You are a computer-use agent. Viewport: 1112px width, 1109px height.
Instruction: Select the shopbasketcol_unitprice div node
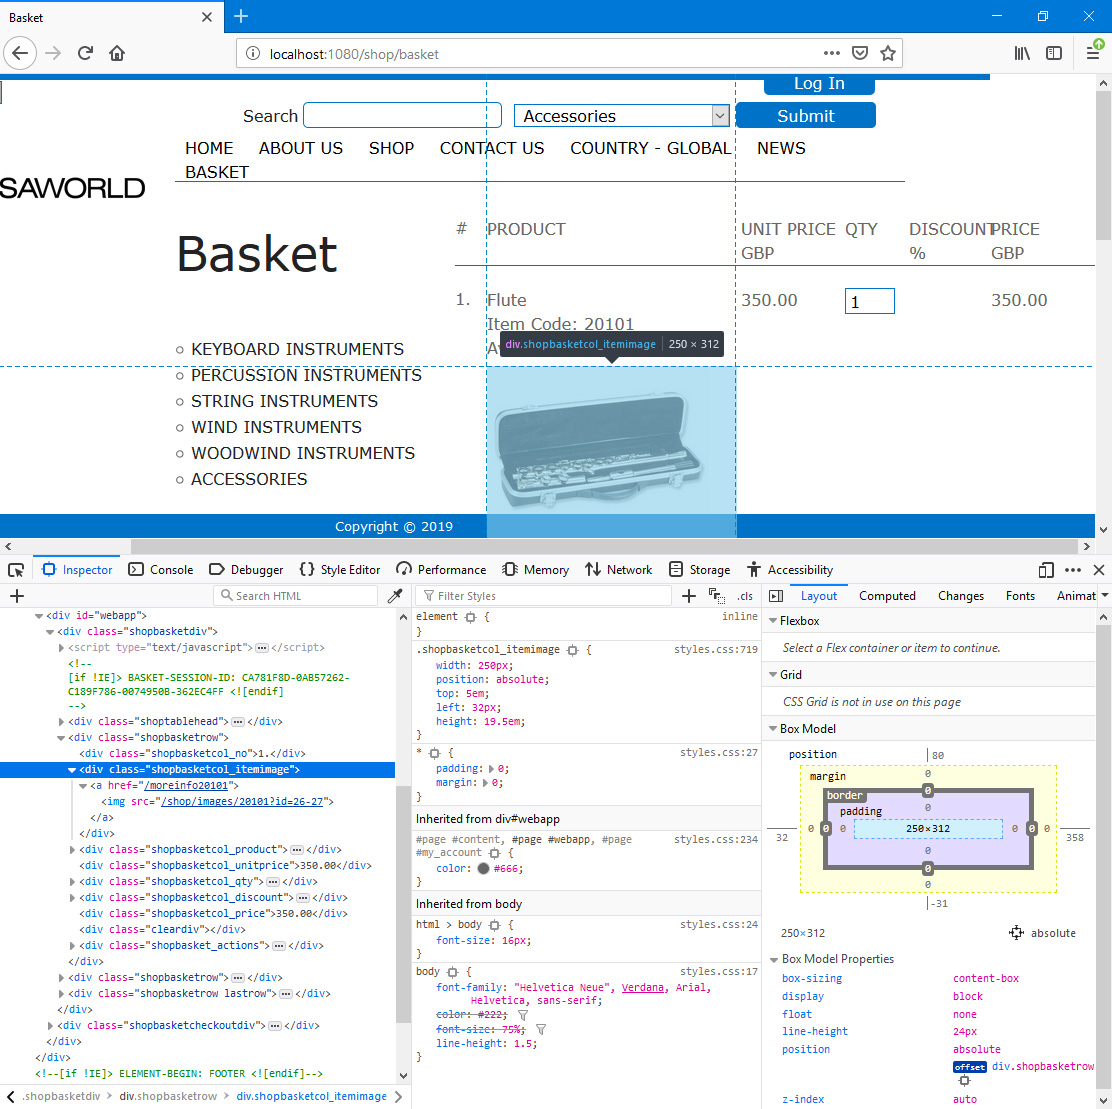tap(226, 866)
